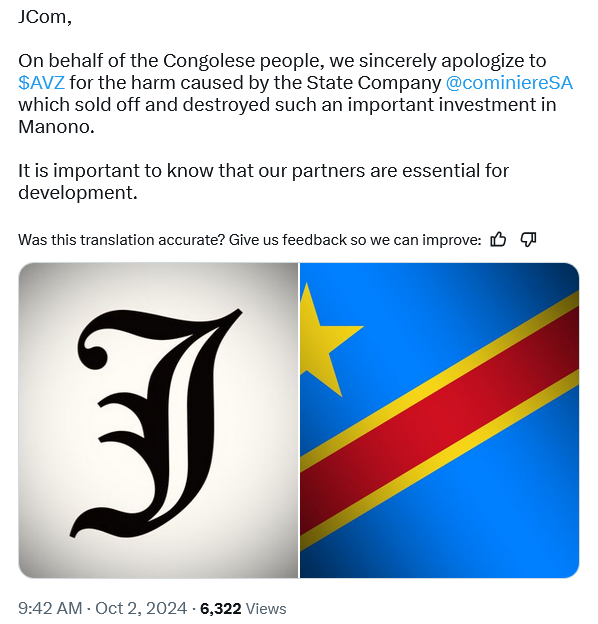Click the word 'development.' in the post
This screenshot has width=598, height=624.
pyautogui.click(x=78, y=193)
